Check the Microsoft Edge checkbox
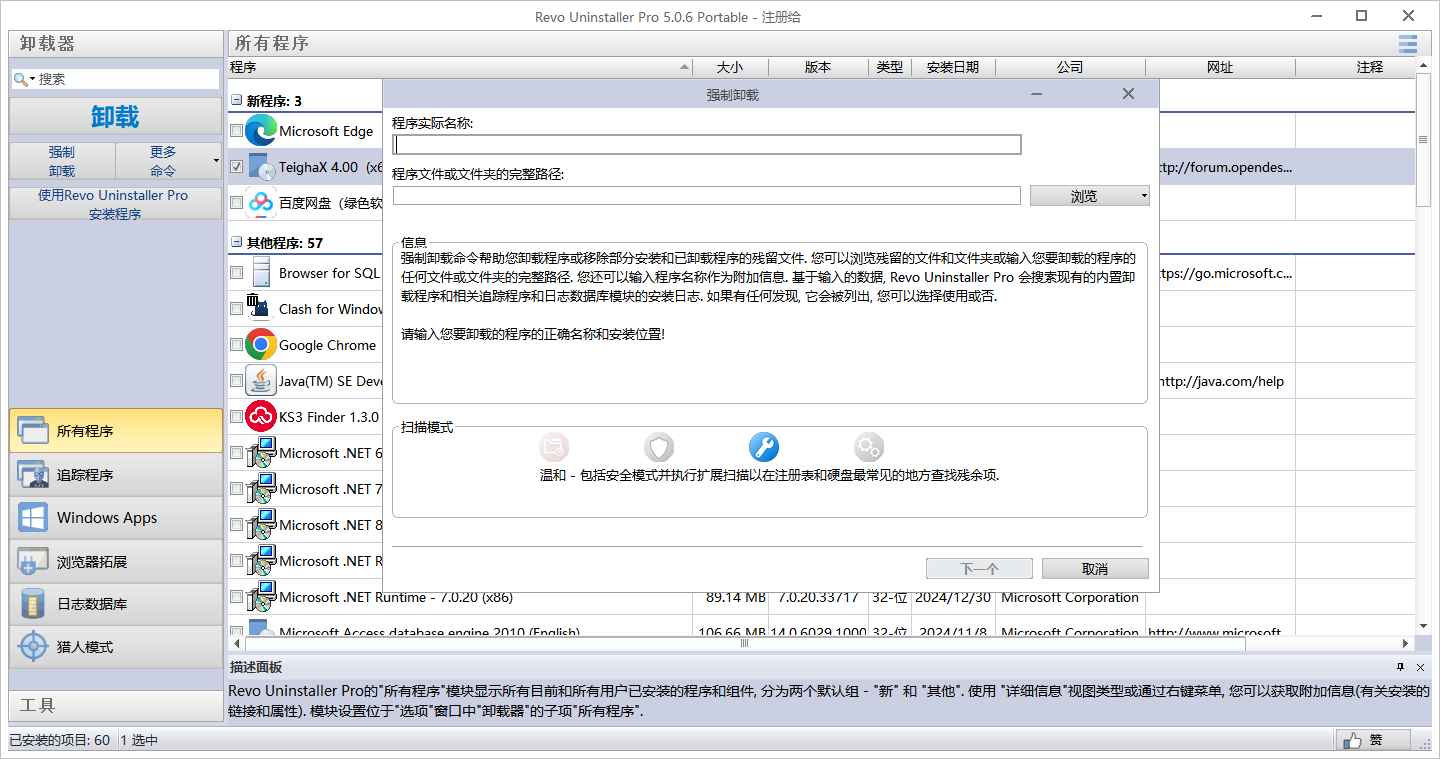This screenshot has width=1440, height=759. 236,131
